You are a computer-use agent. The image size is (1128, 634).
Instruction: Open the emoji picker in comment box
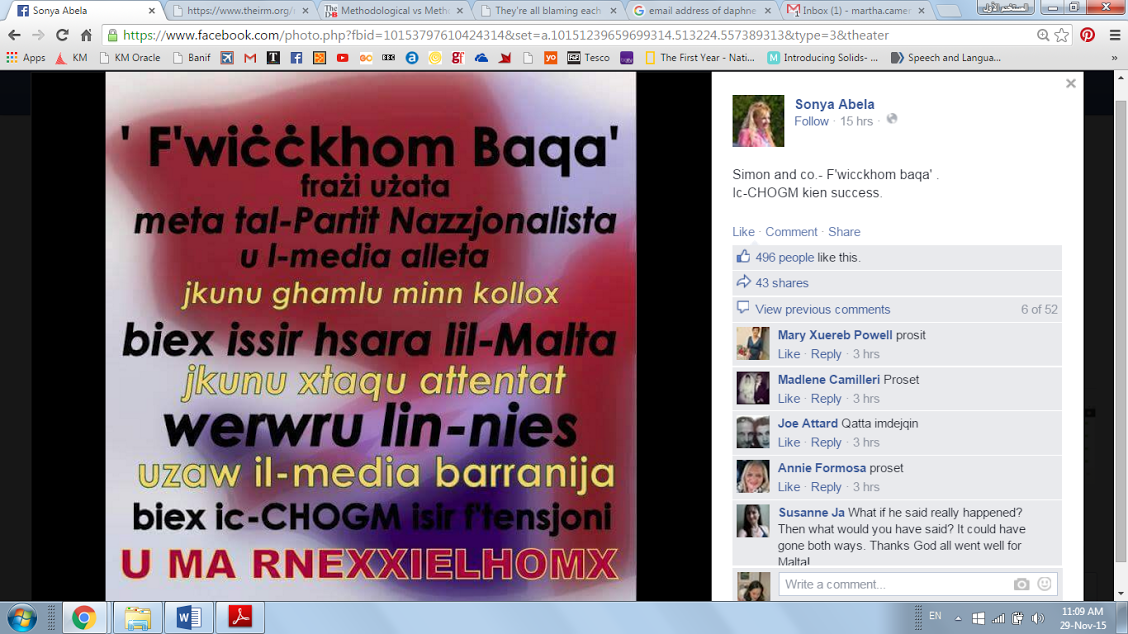[x=1044, y=584]
